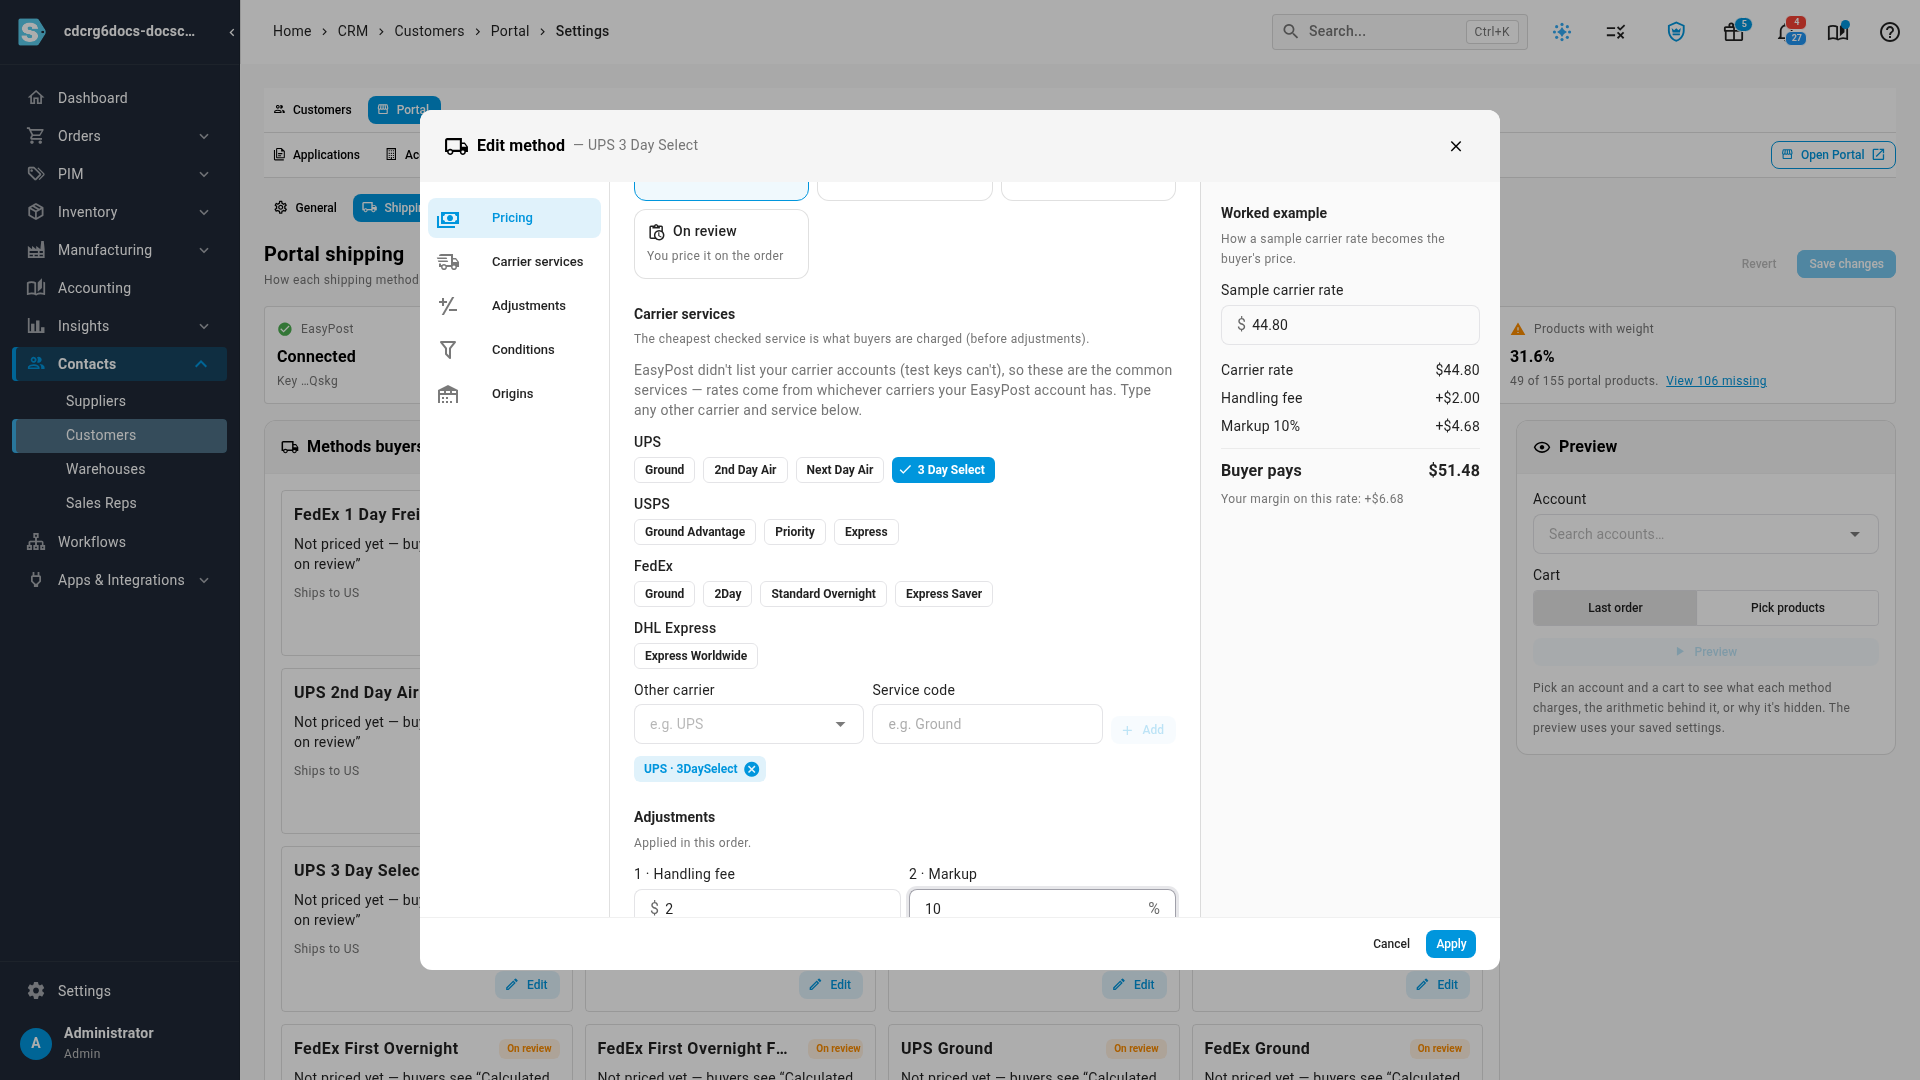The image size is (1920, 1080).
Task: Open notifications bell icon
Action: point(1786,32)
